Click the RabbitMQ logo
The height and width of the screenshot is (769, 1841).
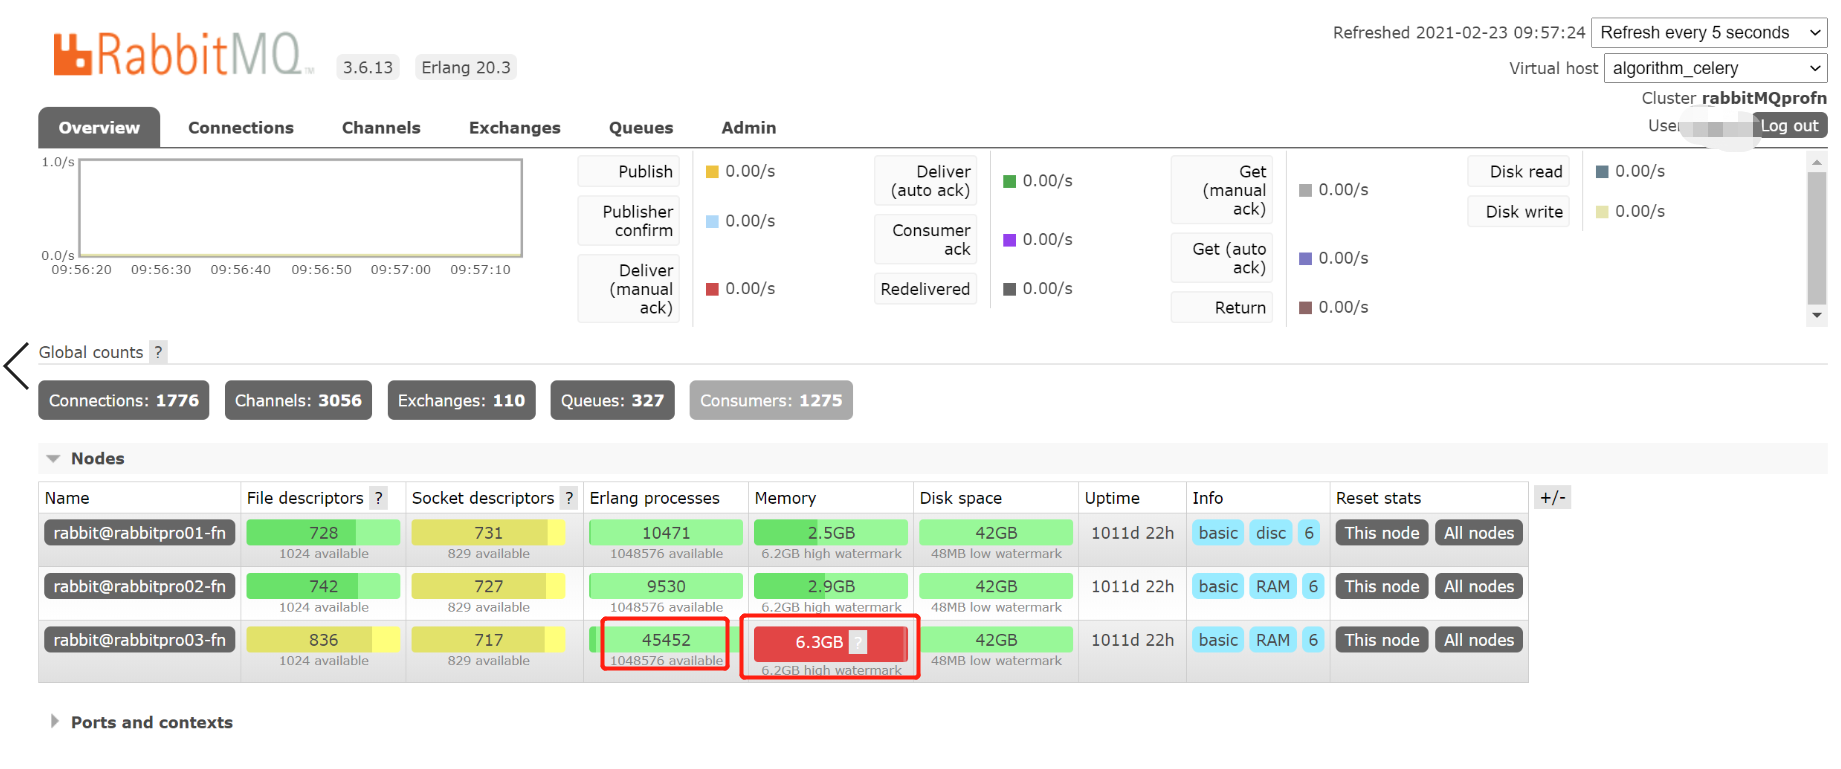point(184,55)
